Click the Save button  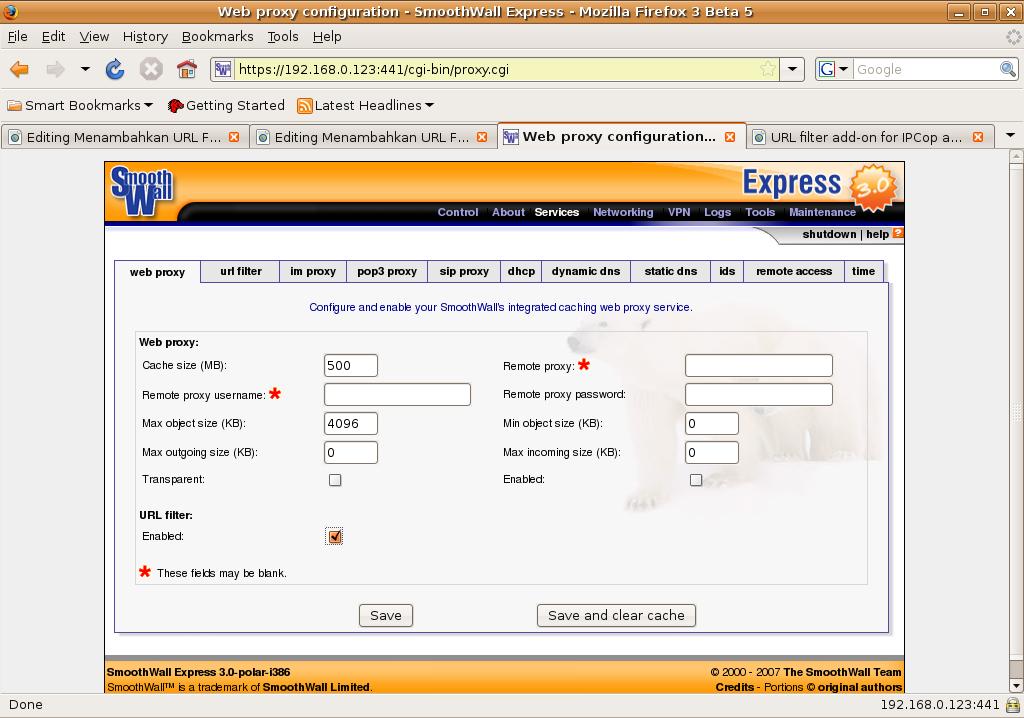(x=386, y=615)
